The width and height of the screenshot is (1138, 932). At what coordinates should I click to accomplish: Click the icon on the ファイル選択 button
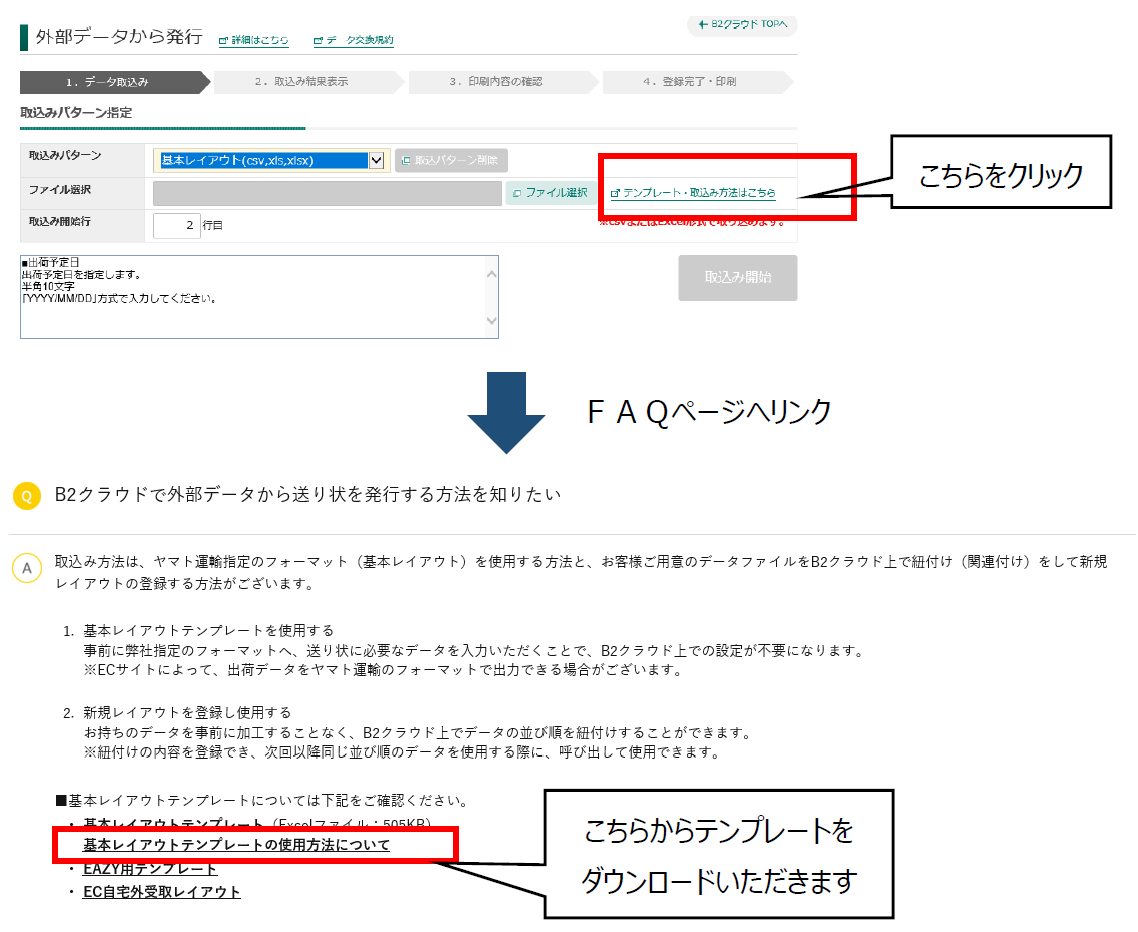[517, 193]
